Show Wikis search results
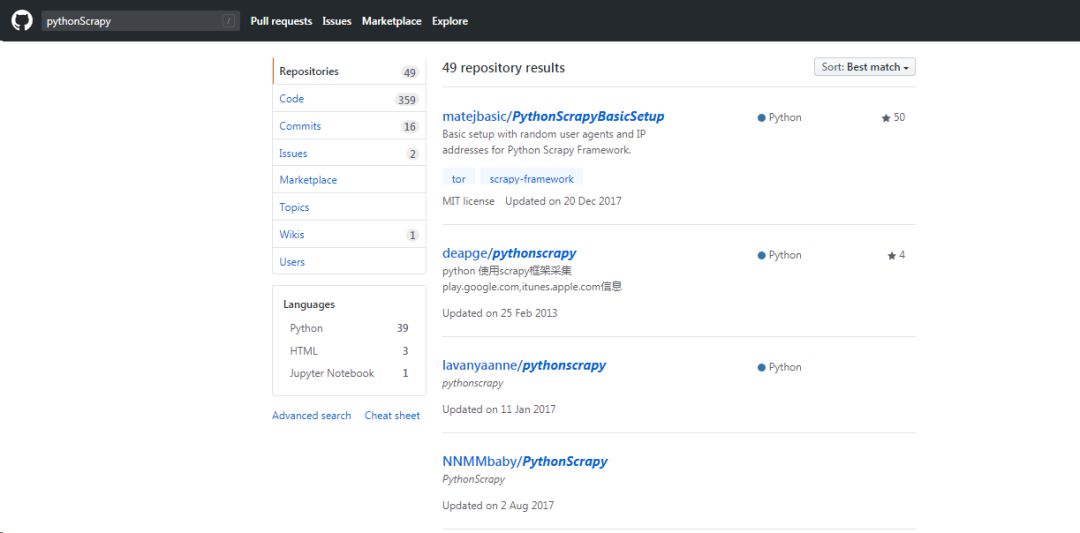This screenshot has height=533, width=1080. pos(349,235)
